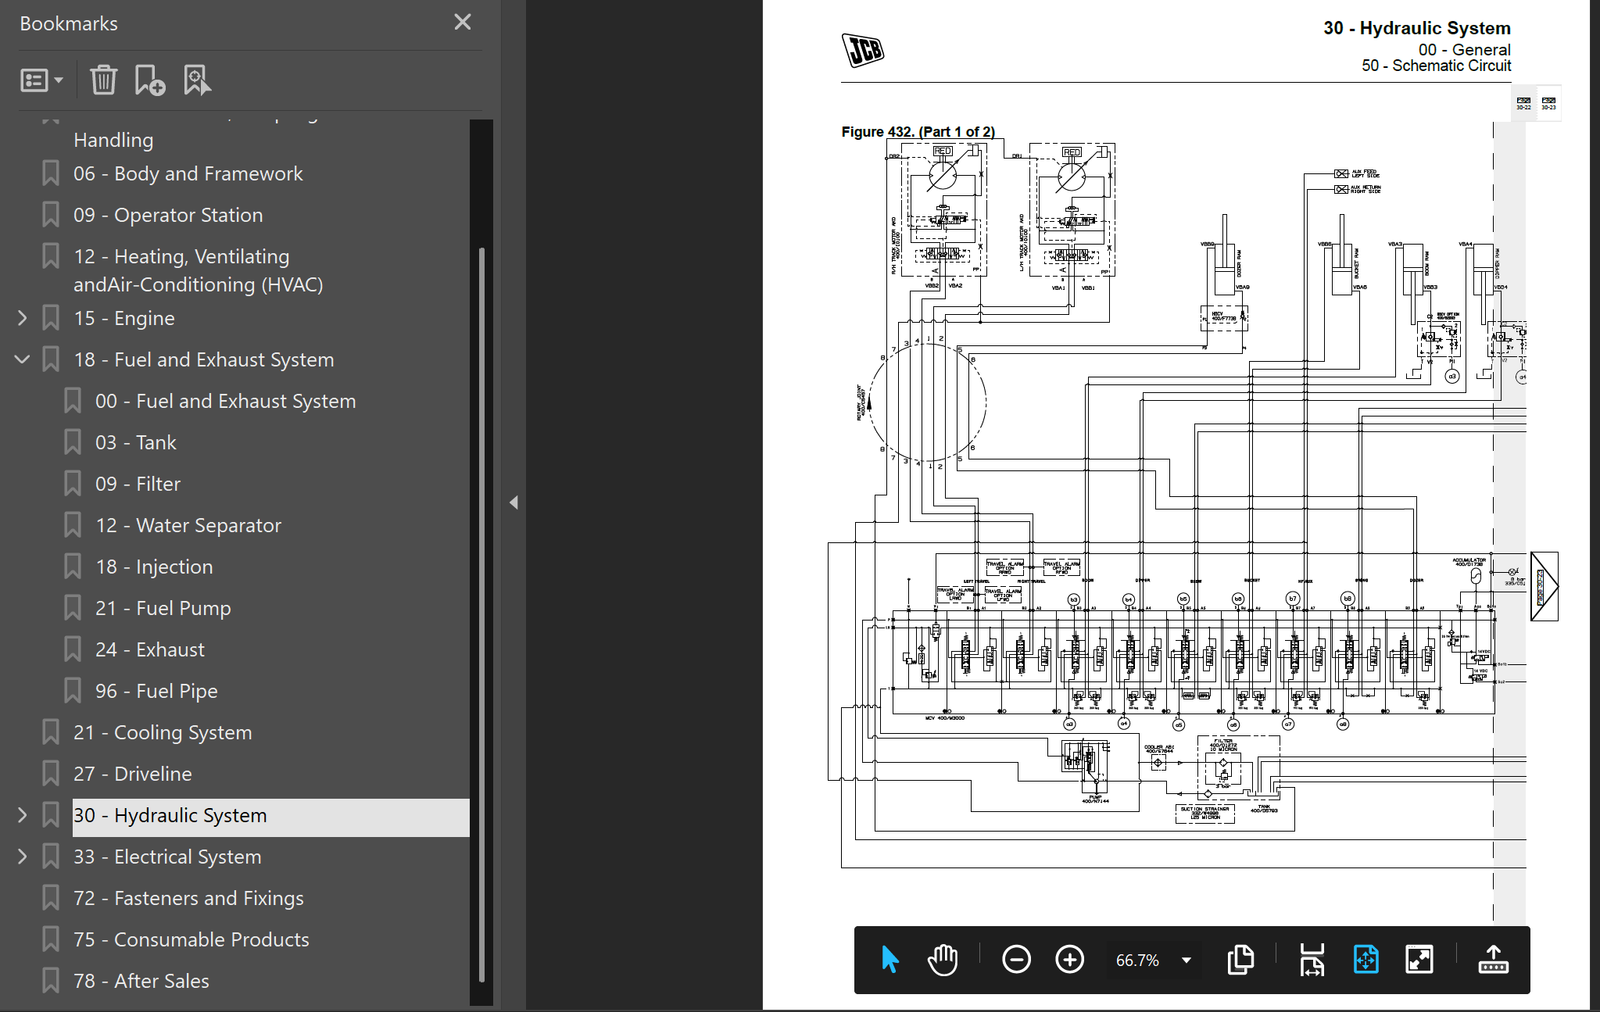Screen dimensions: 1600x1012
Task: Delete the selected bookmark with trash icon
Action: [104, 80]
